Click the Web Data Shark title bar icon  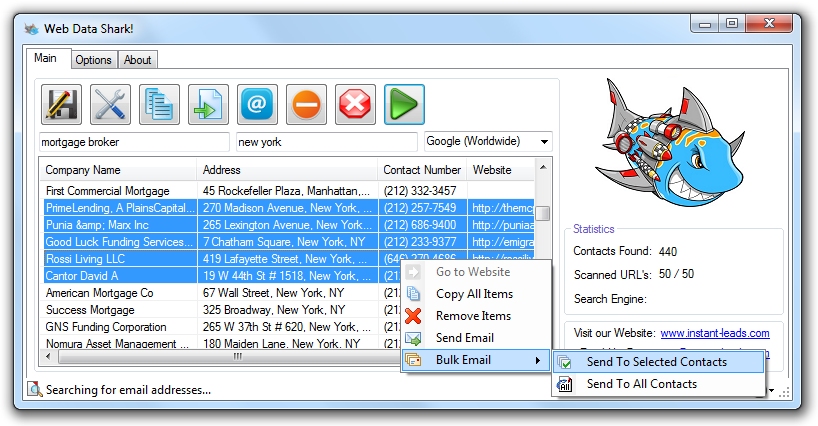pyautogui.click(x=31, y=28)
